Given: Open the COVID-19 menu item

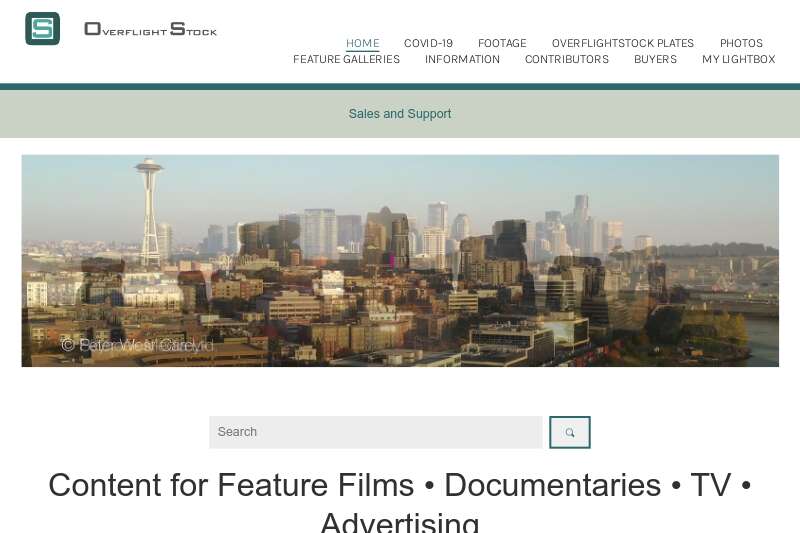Looking at the screenshot, I should [x=428, y=43].
